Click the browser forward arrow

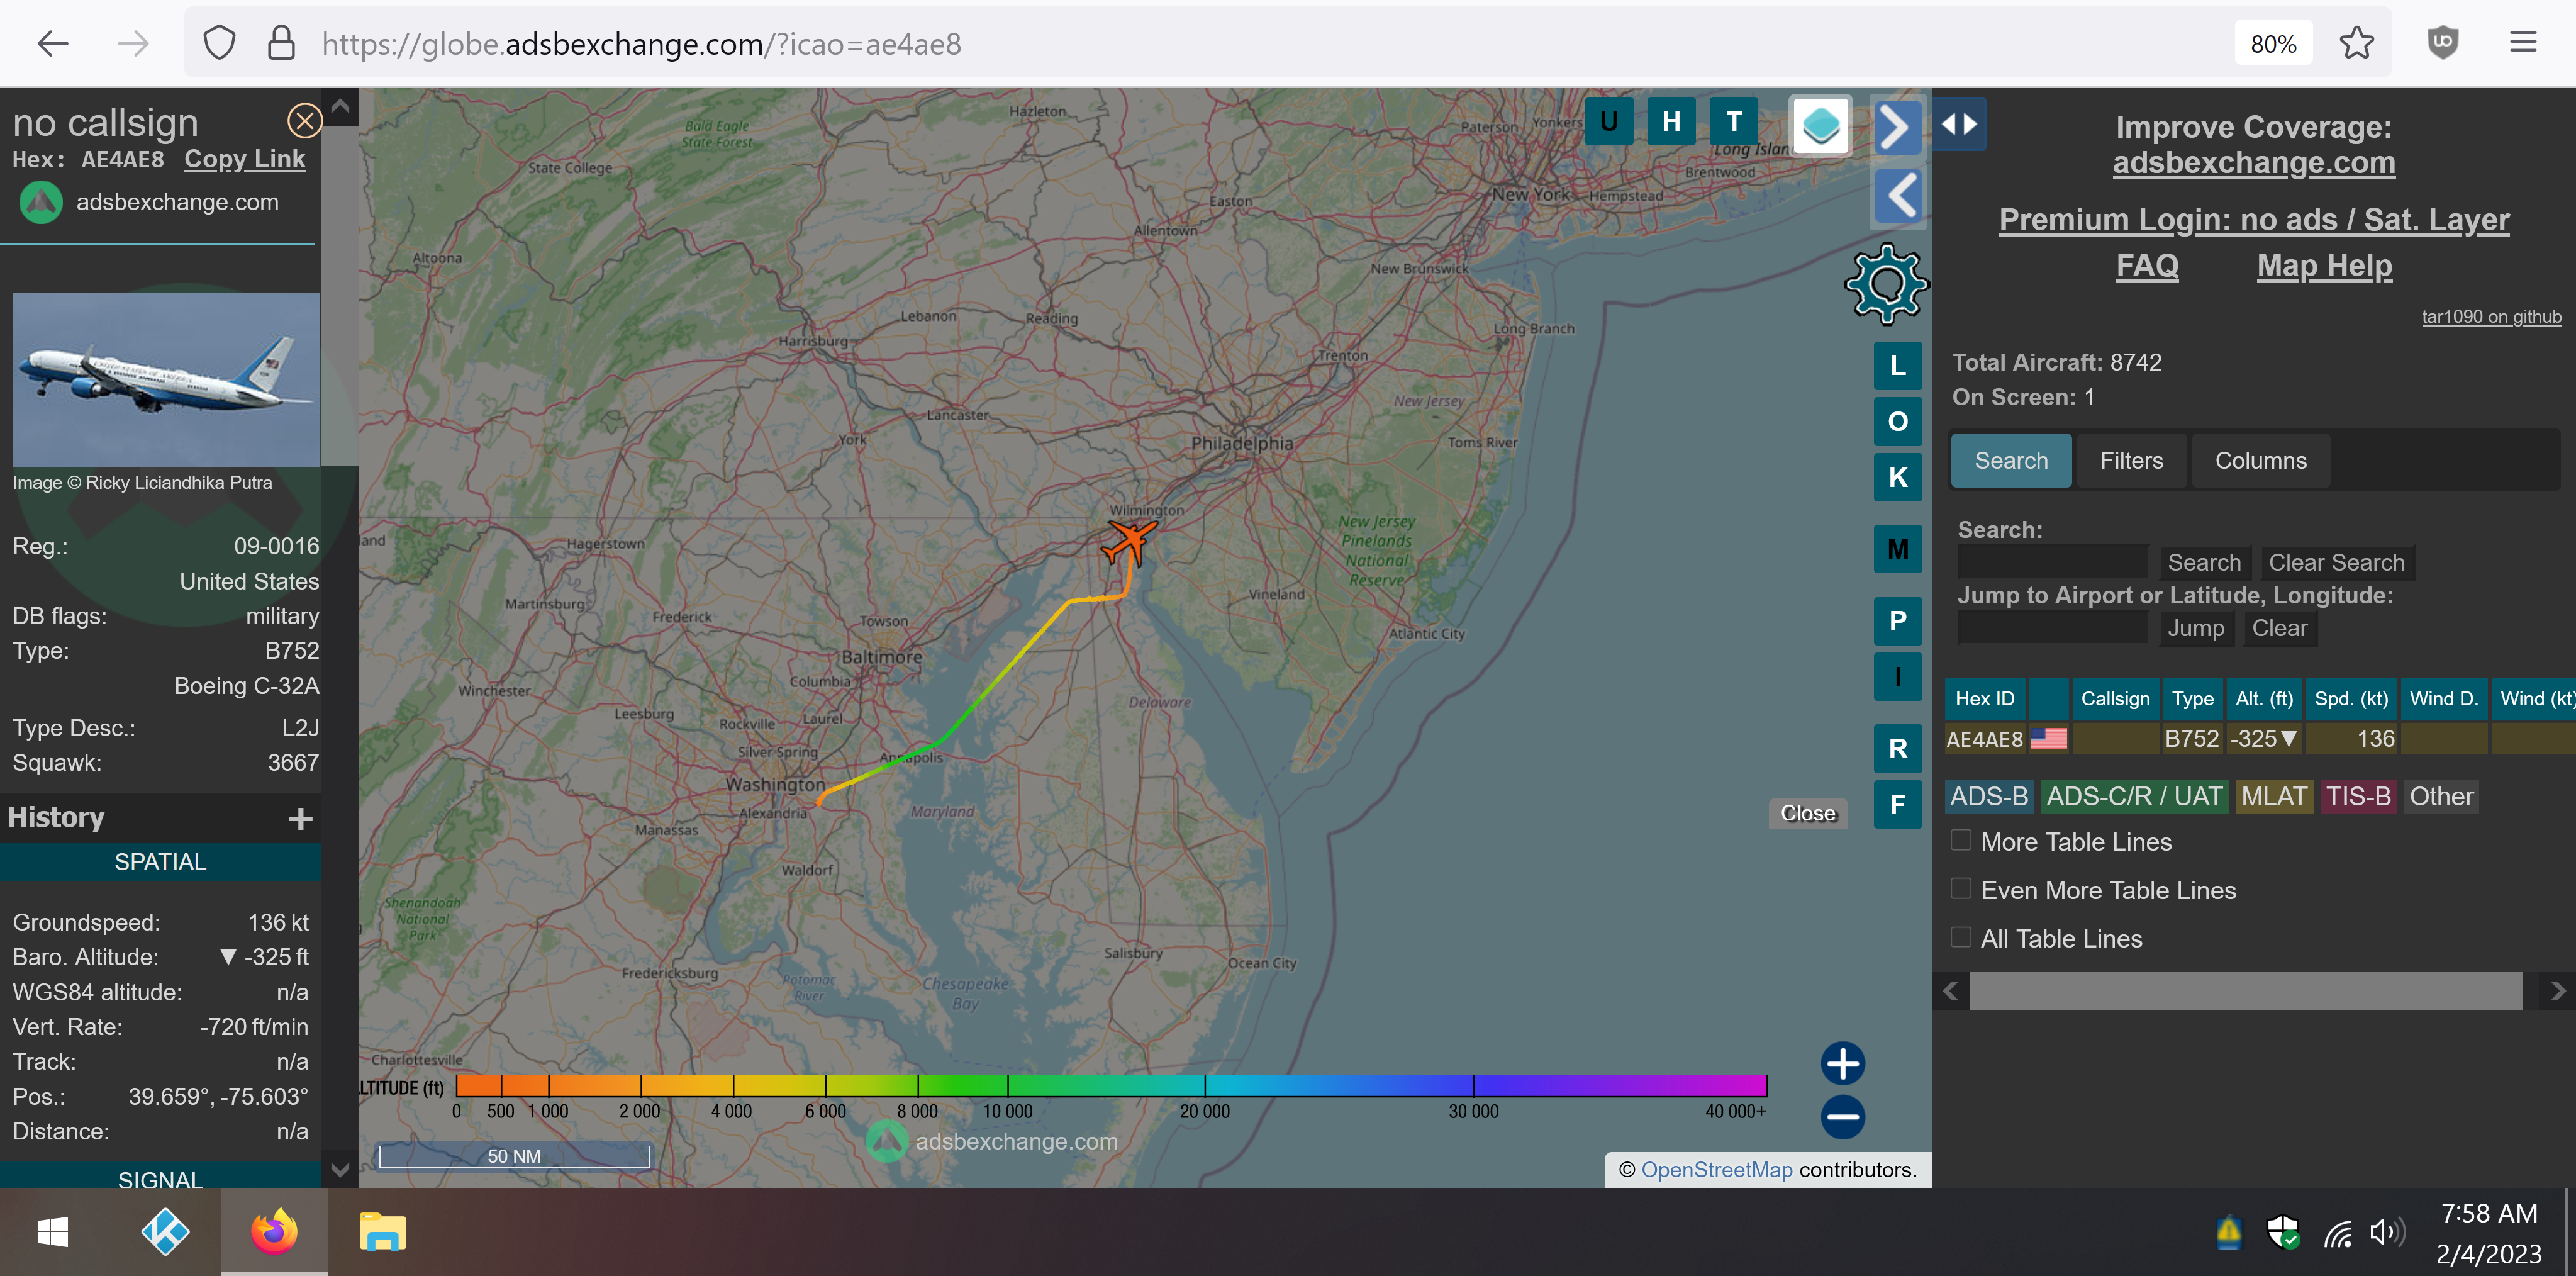[x=133, y=44]
